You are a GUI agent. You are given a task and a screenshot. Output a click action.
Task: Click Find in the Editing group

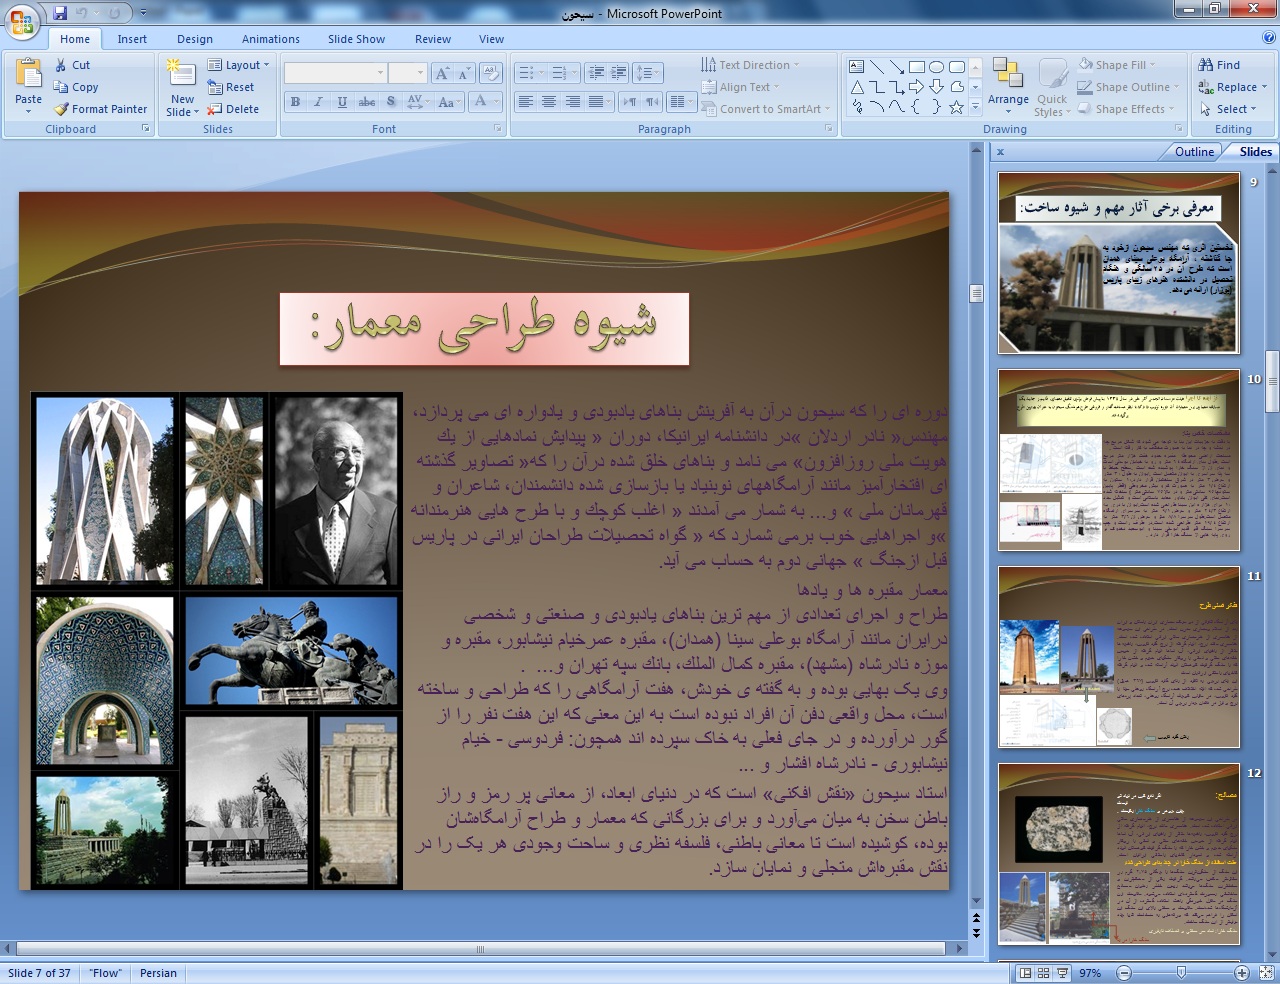1219,65
